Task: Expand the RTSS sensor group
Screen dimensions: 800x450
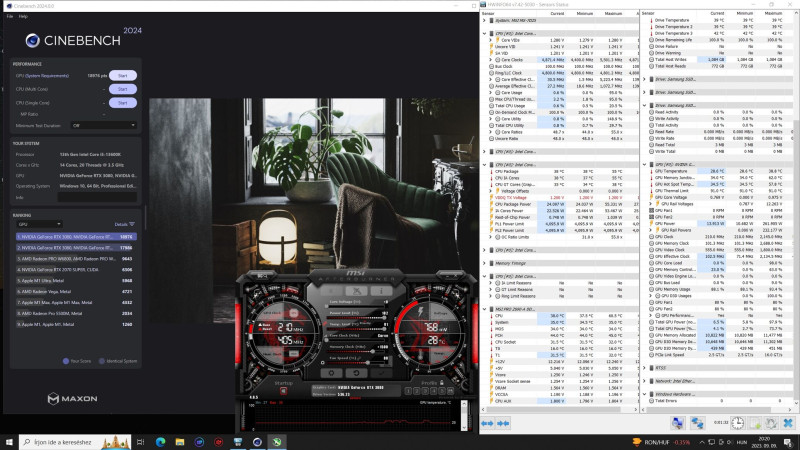Action: coord(644,368)
